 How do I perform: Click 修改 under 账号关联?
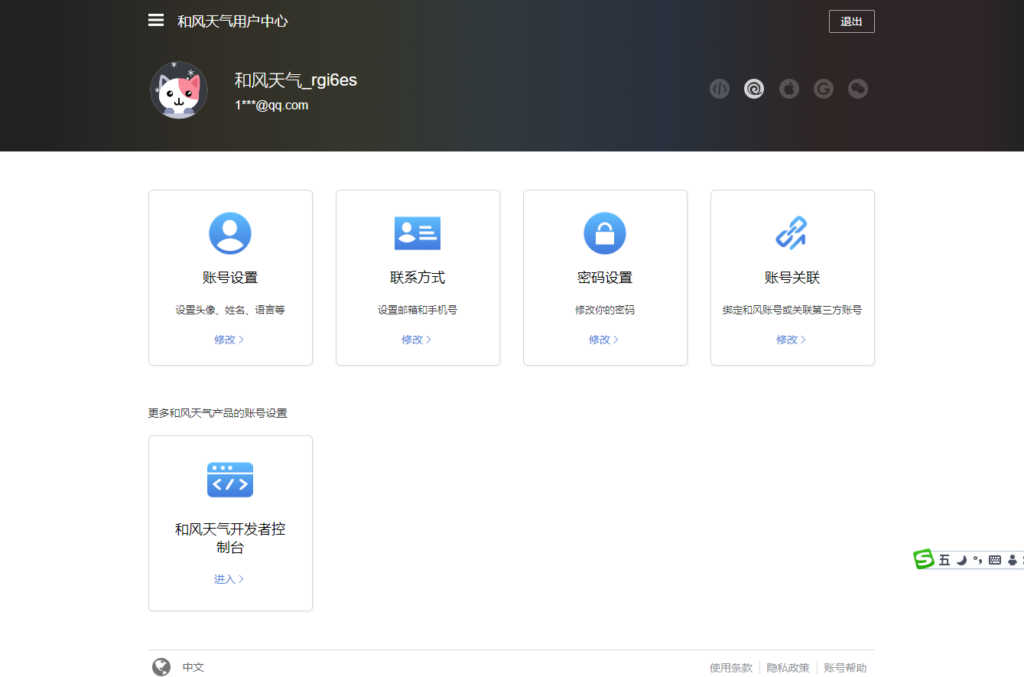(790, 339)
